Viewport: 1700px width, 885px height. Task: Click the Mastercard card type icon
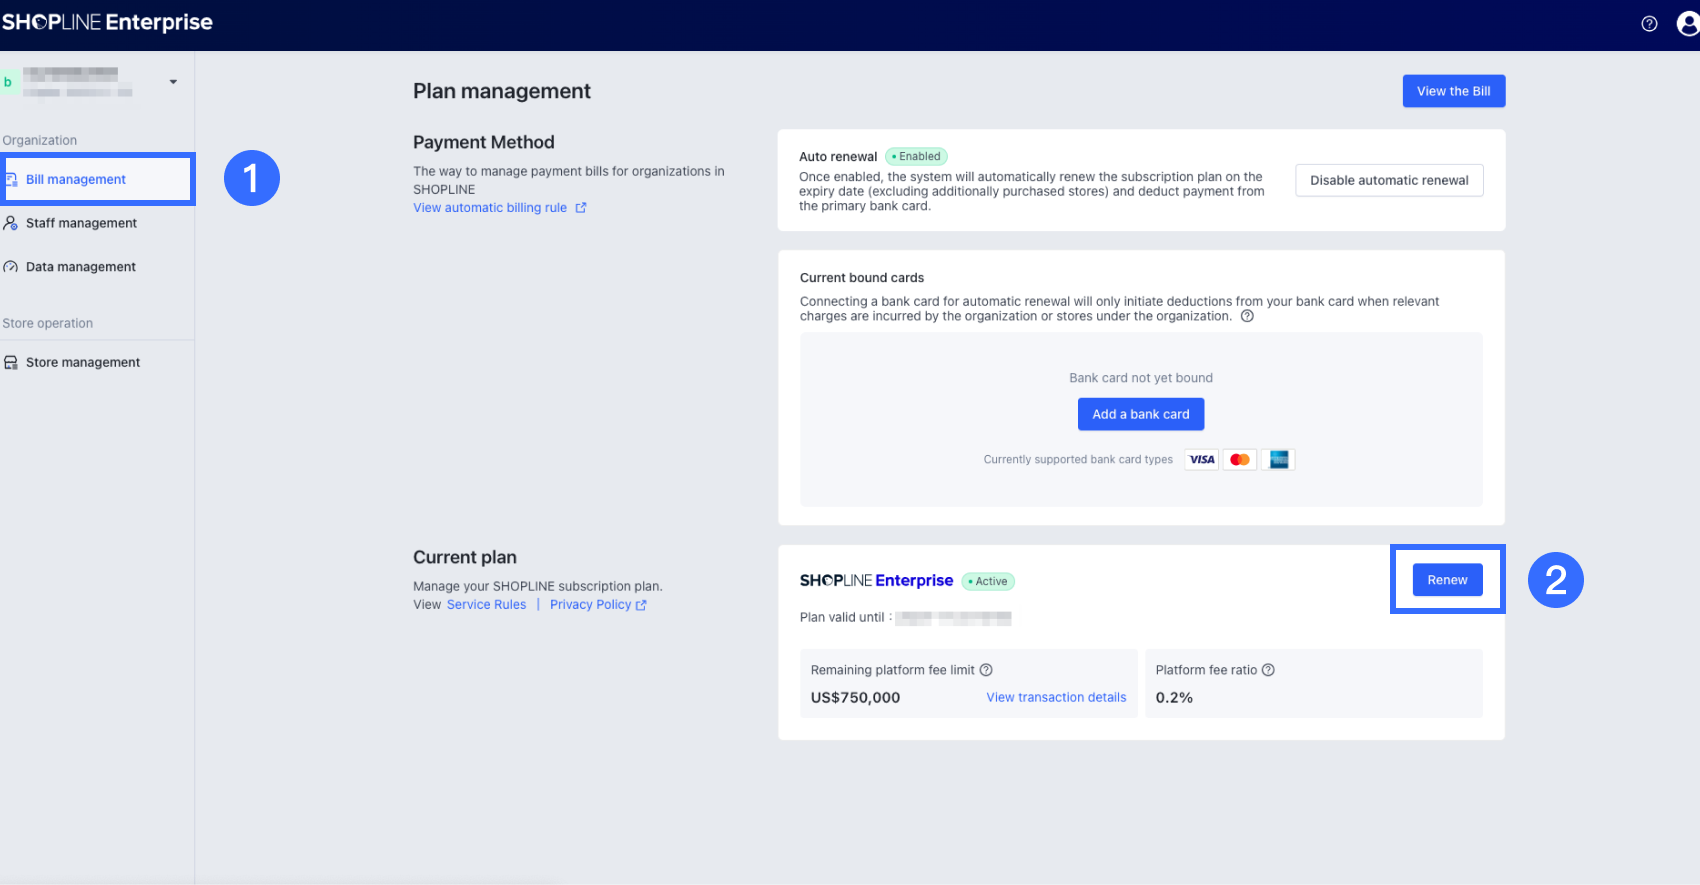(x=1240, y=460)
